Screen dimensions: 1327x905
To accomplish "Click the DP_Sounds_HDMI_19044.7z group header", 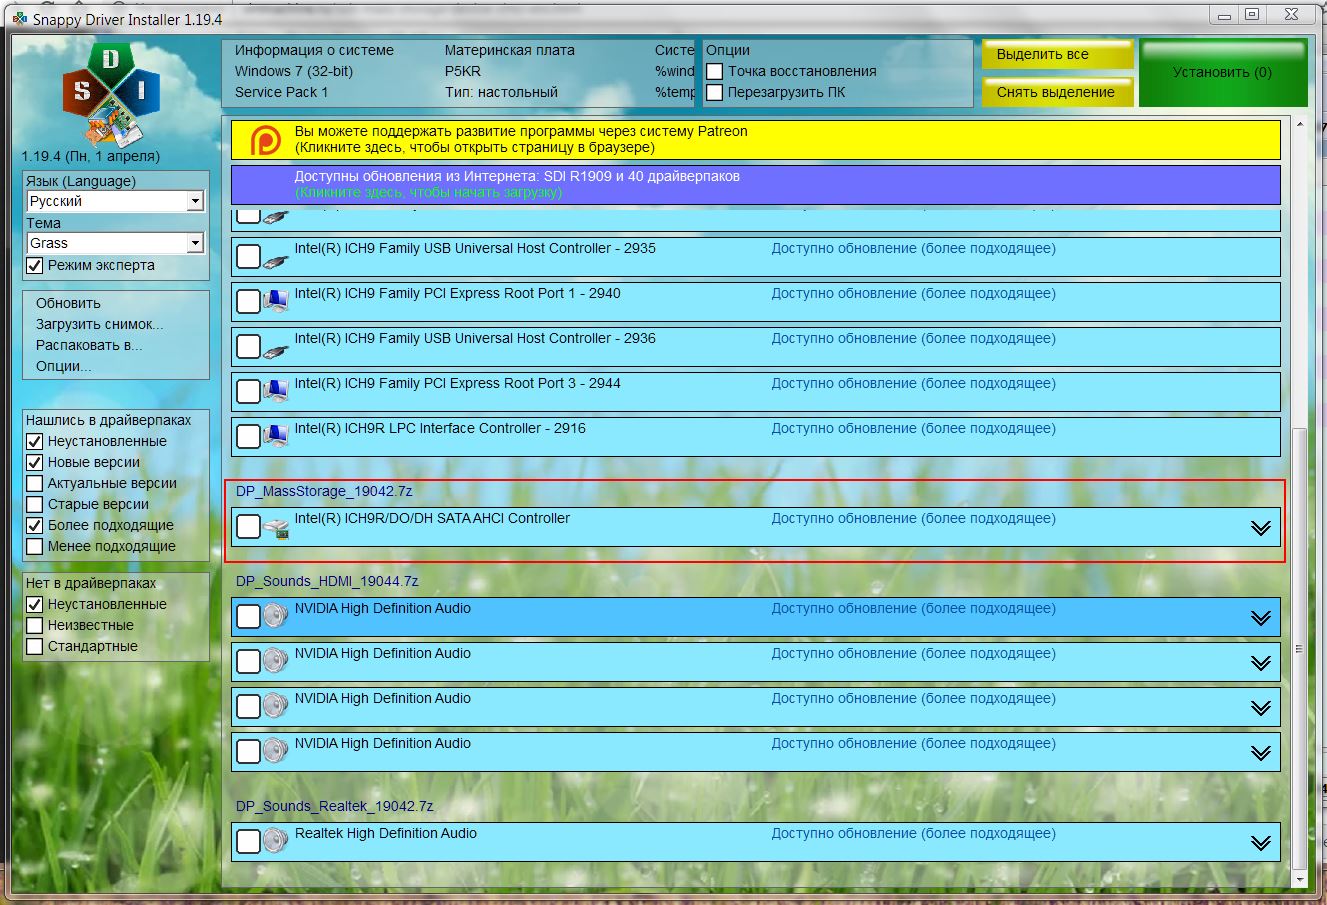I will 327,581.
